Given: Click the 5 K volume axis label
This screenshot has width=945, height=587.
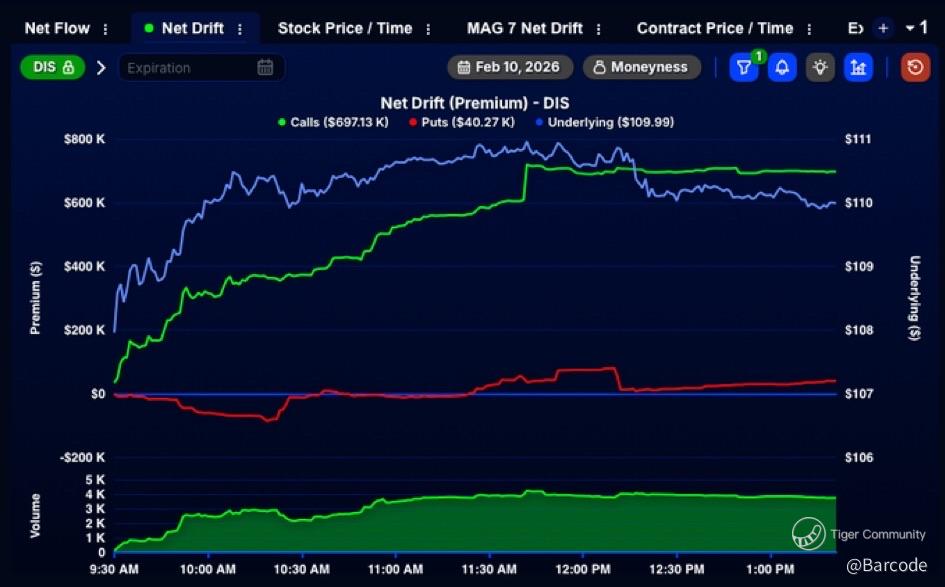Looking at the screenshot, I should (x=95, y=480).
